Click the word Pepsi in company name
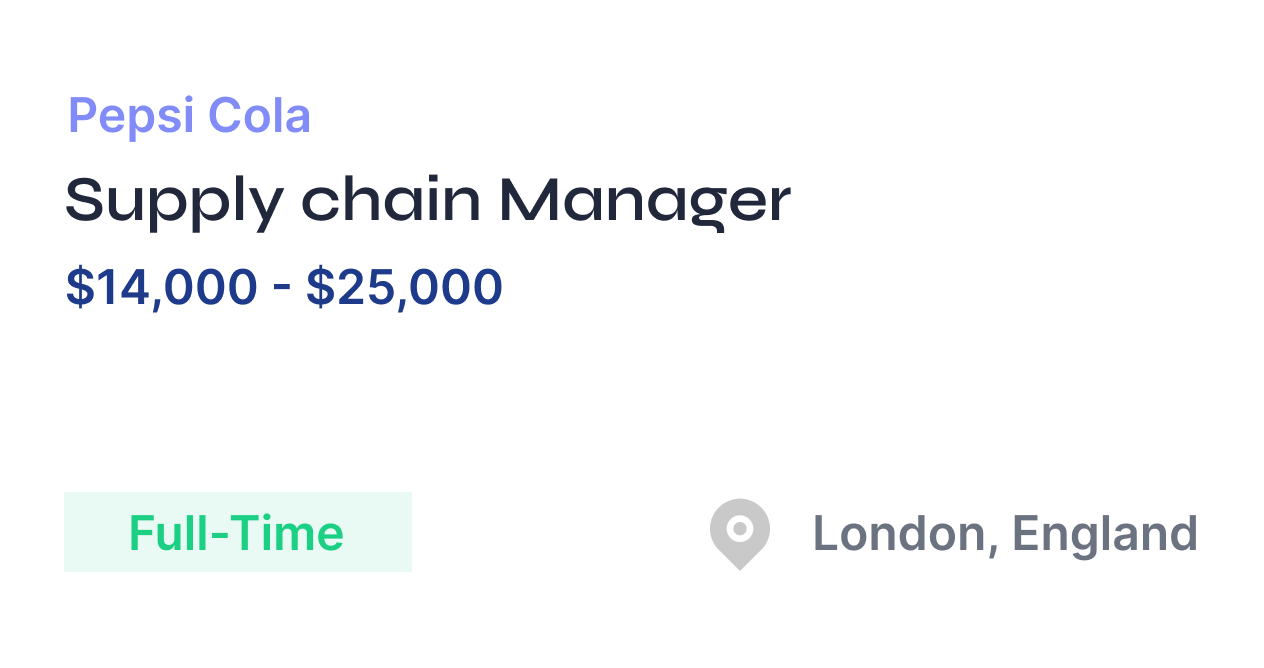 tap(131, 116)
